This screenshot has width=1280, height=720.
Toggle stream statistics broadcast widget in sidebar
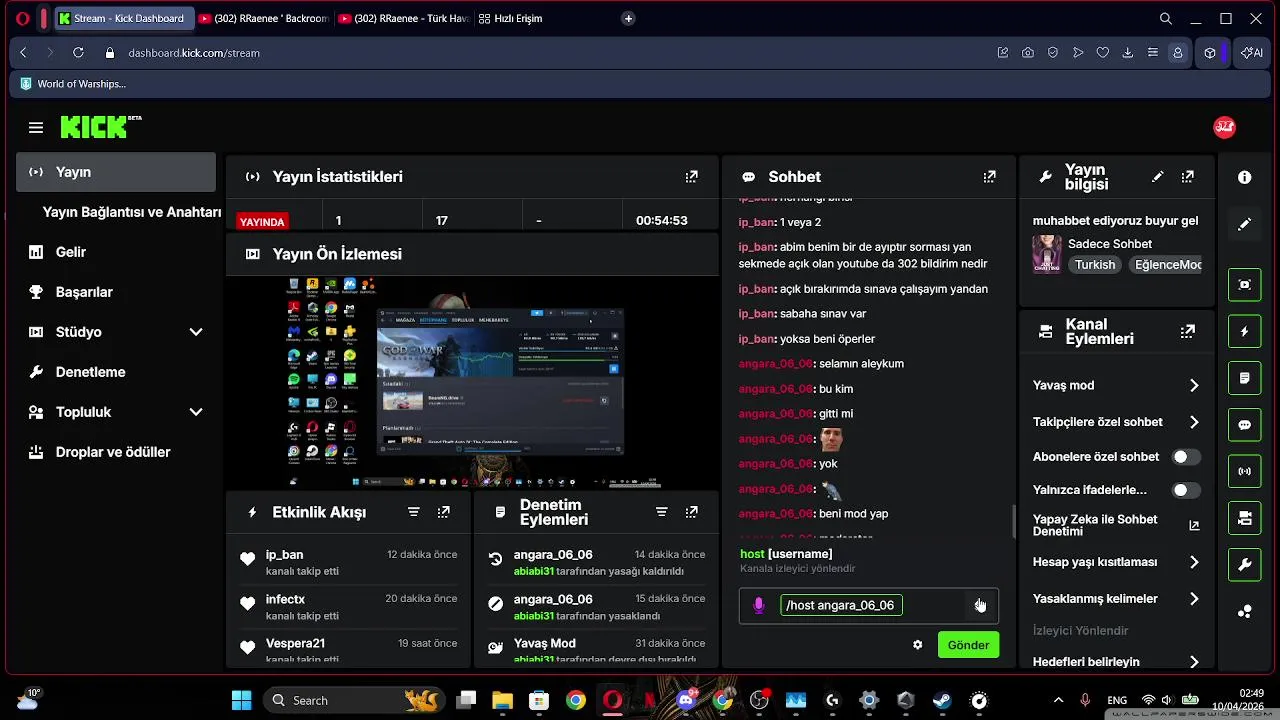1244,471
